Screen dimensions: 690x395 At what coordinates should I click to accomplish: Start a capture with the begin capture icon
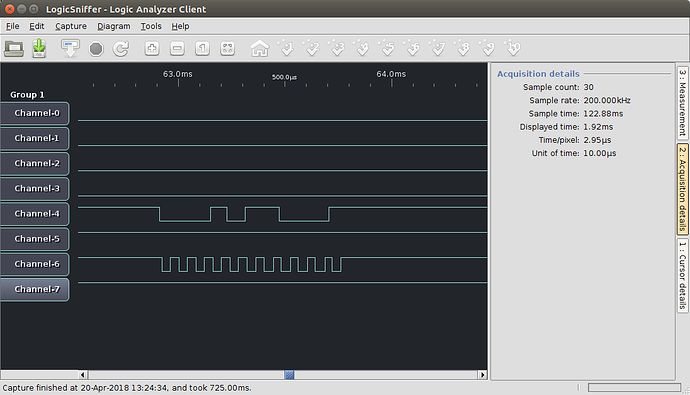(x=70, y=48)
